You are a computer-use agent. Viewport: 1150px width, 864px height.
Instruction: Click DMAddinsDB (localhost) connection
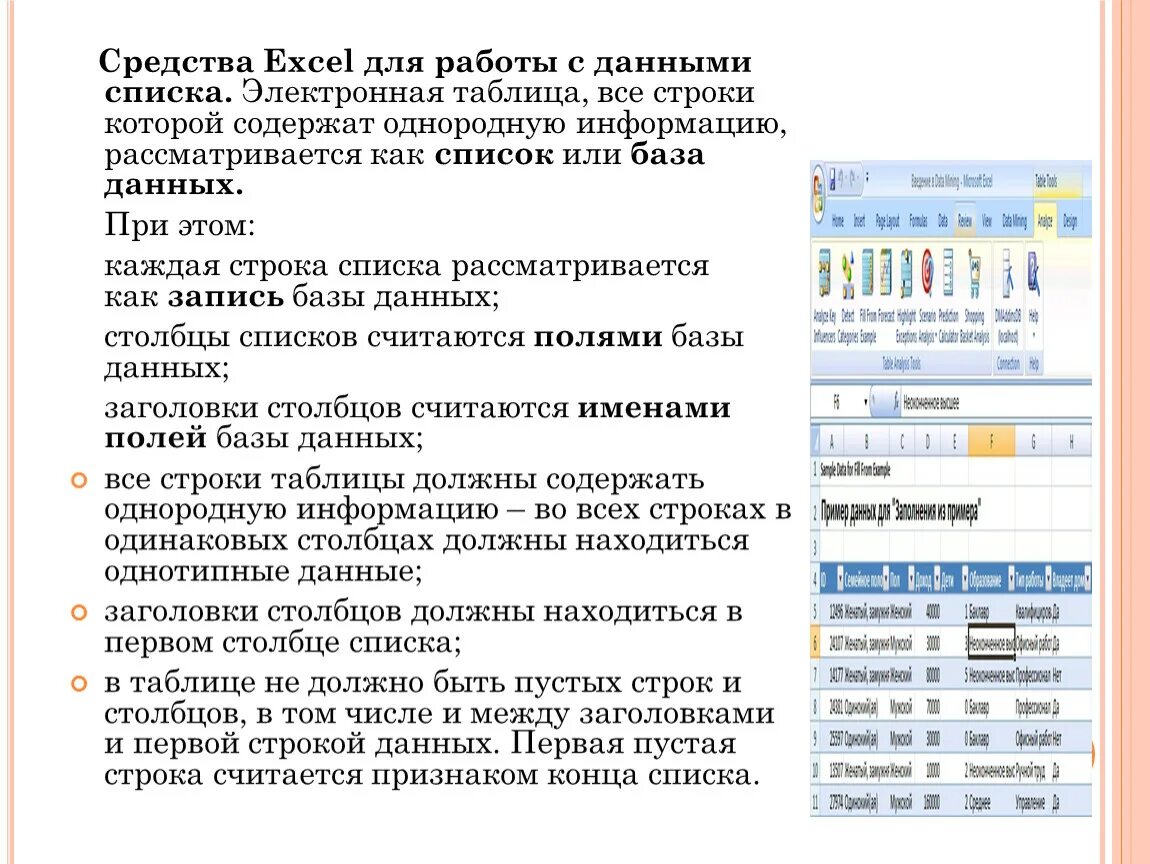click(1008, 297)
